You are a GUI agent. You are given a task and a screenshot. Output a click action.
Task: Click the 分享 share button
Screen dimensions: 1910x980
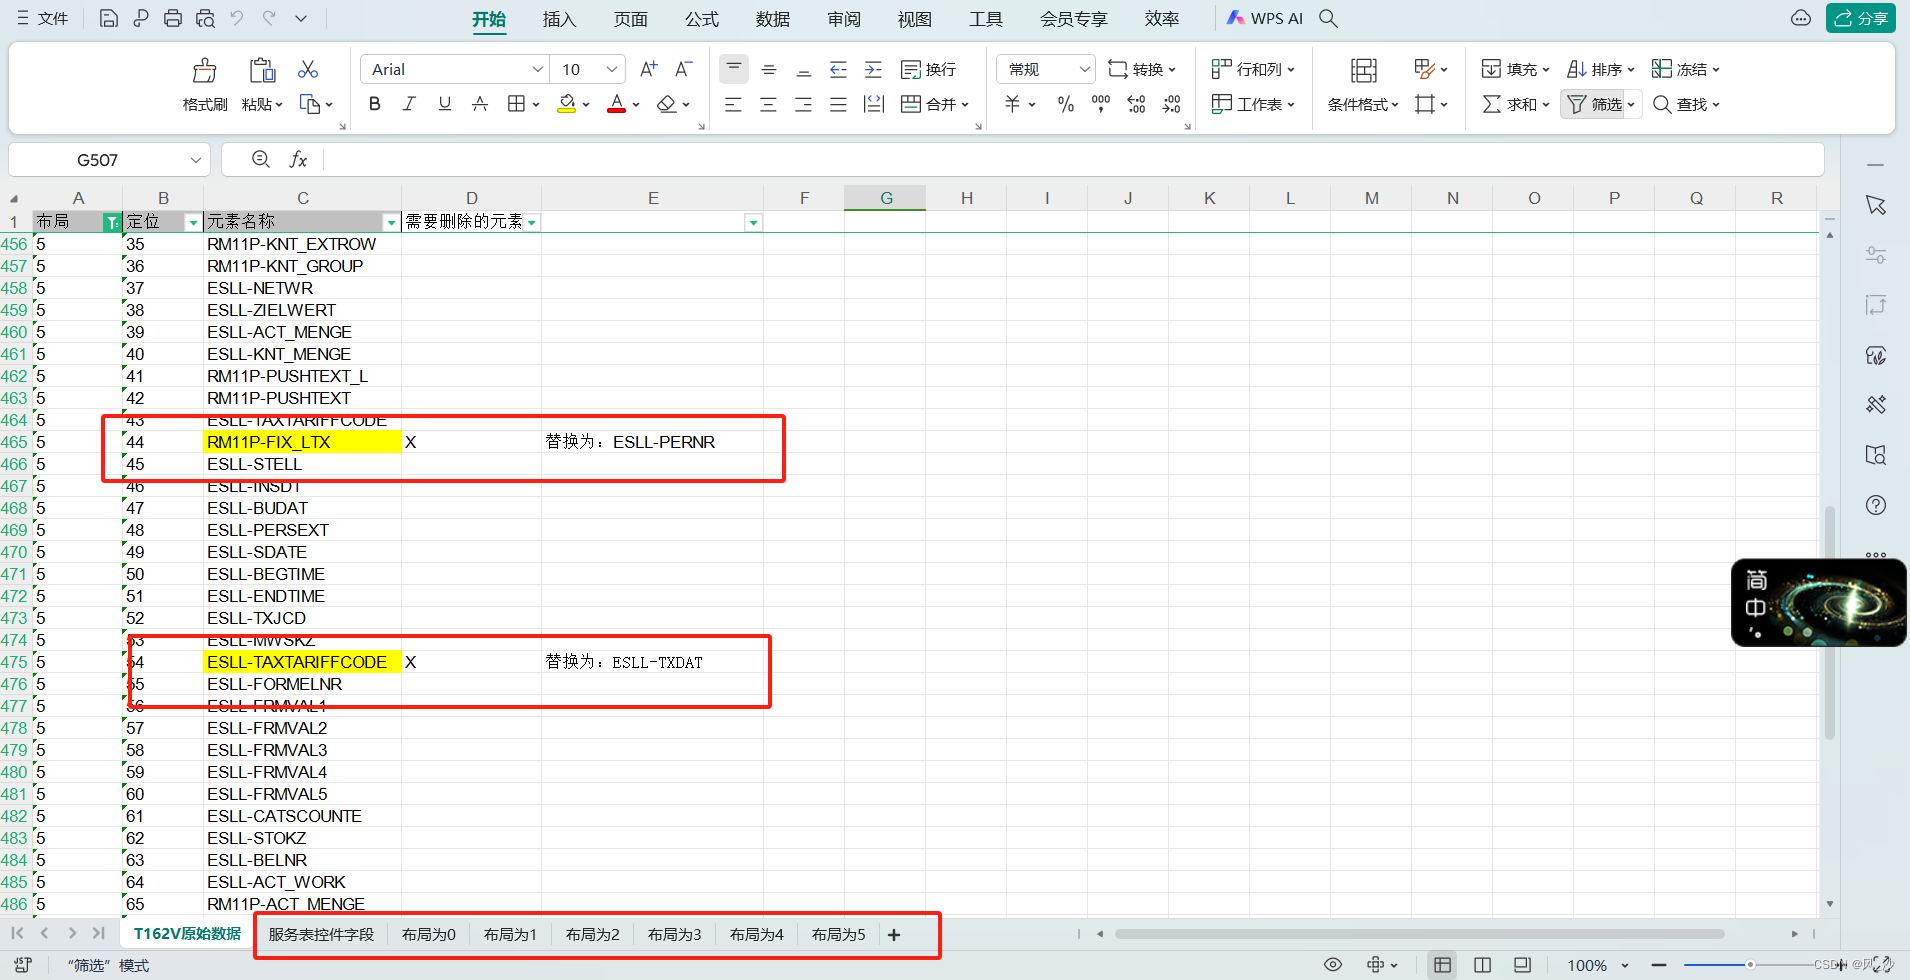(x=1861, y=18)
